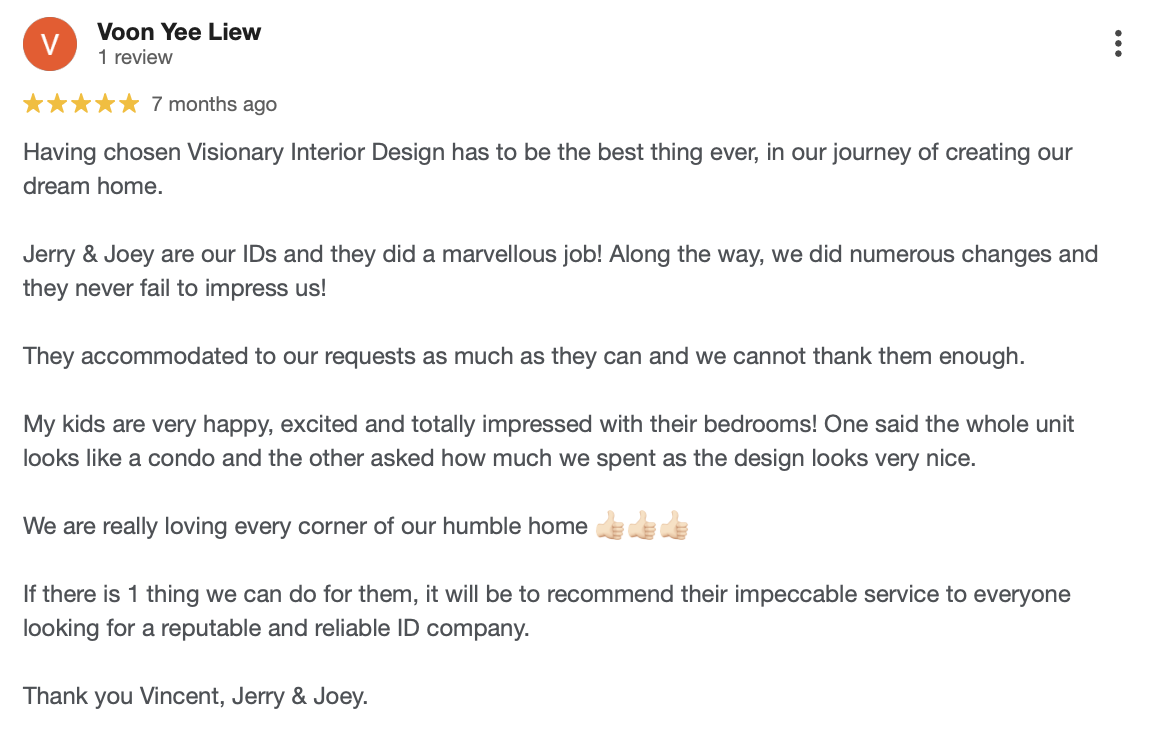Click the "7 months ago" timestamp
Viewport: 1162px width, 730px height.
pos(214,104)
